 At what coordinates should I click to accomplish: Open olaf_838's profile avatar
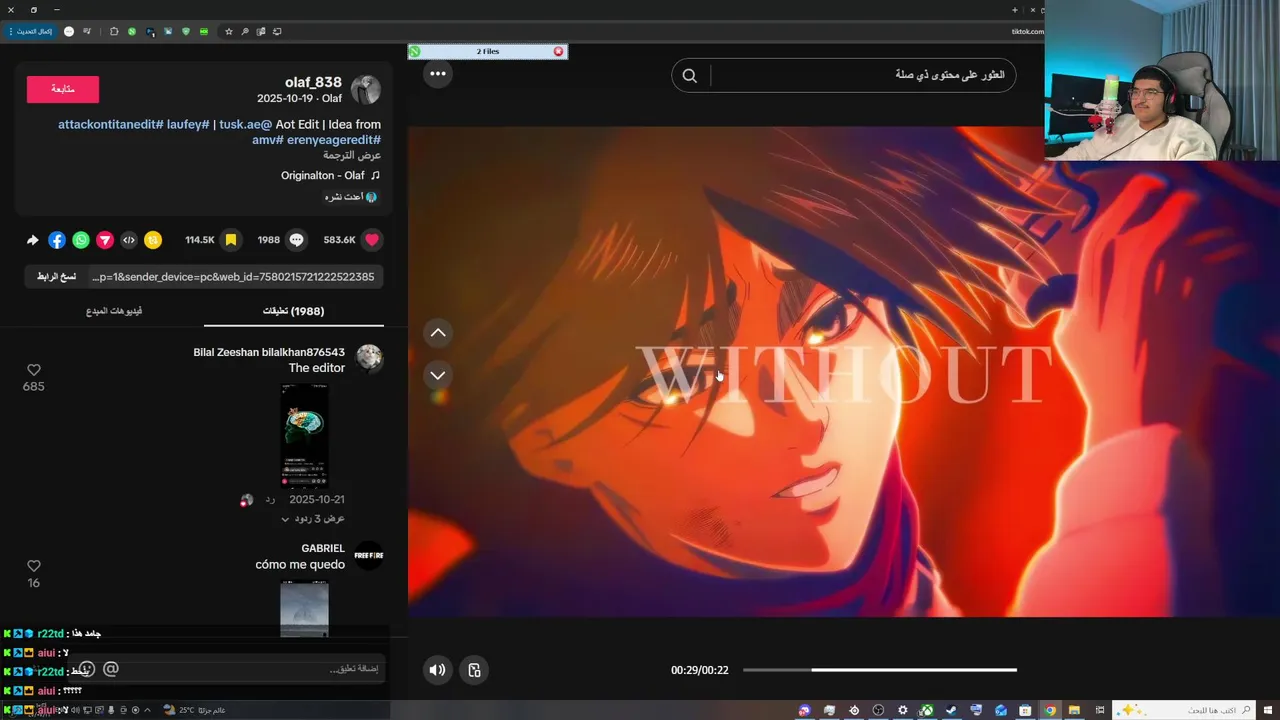366,90
